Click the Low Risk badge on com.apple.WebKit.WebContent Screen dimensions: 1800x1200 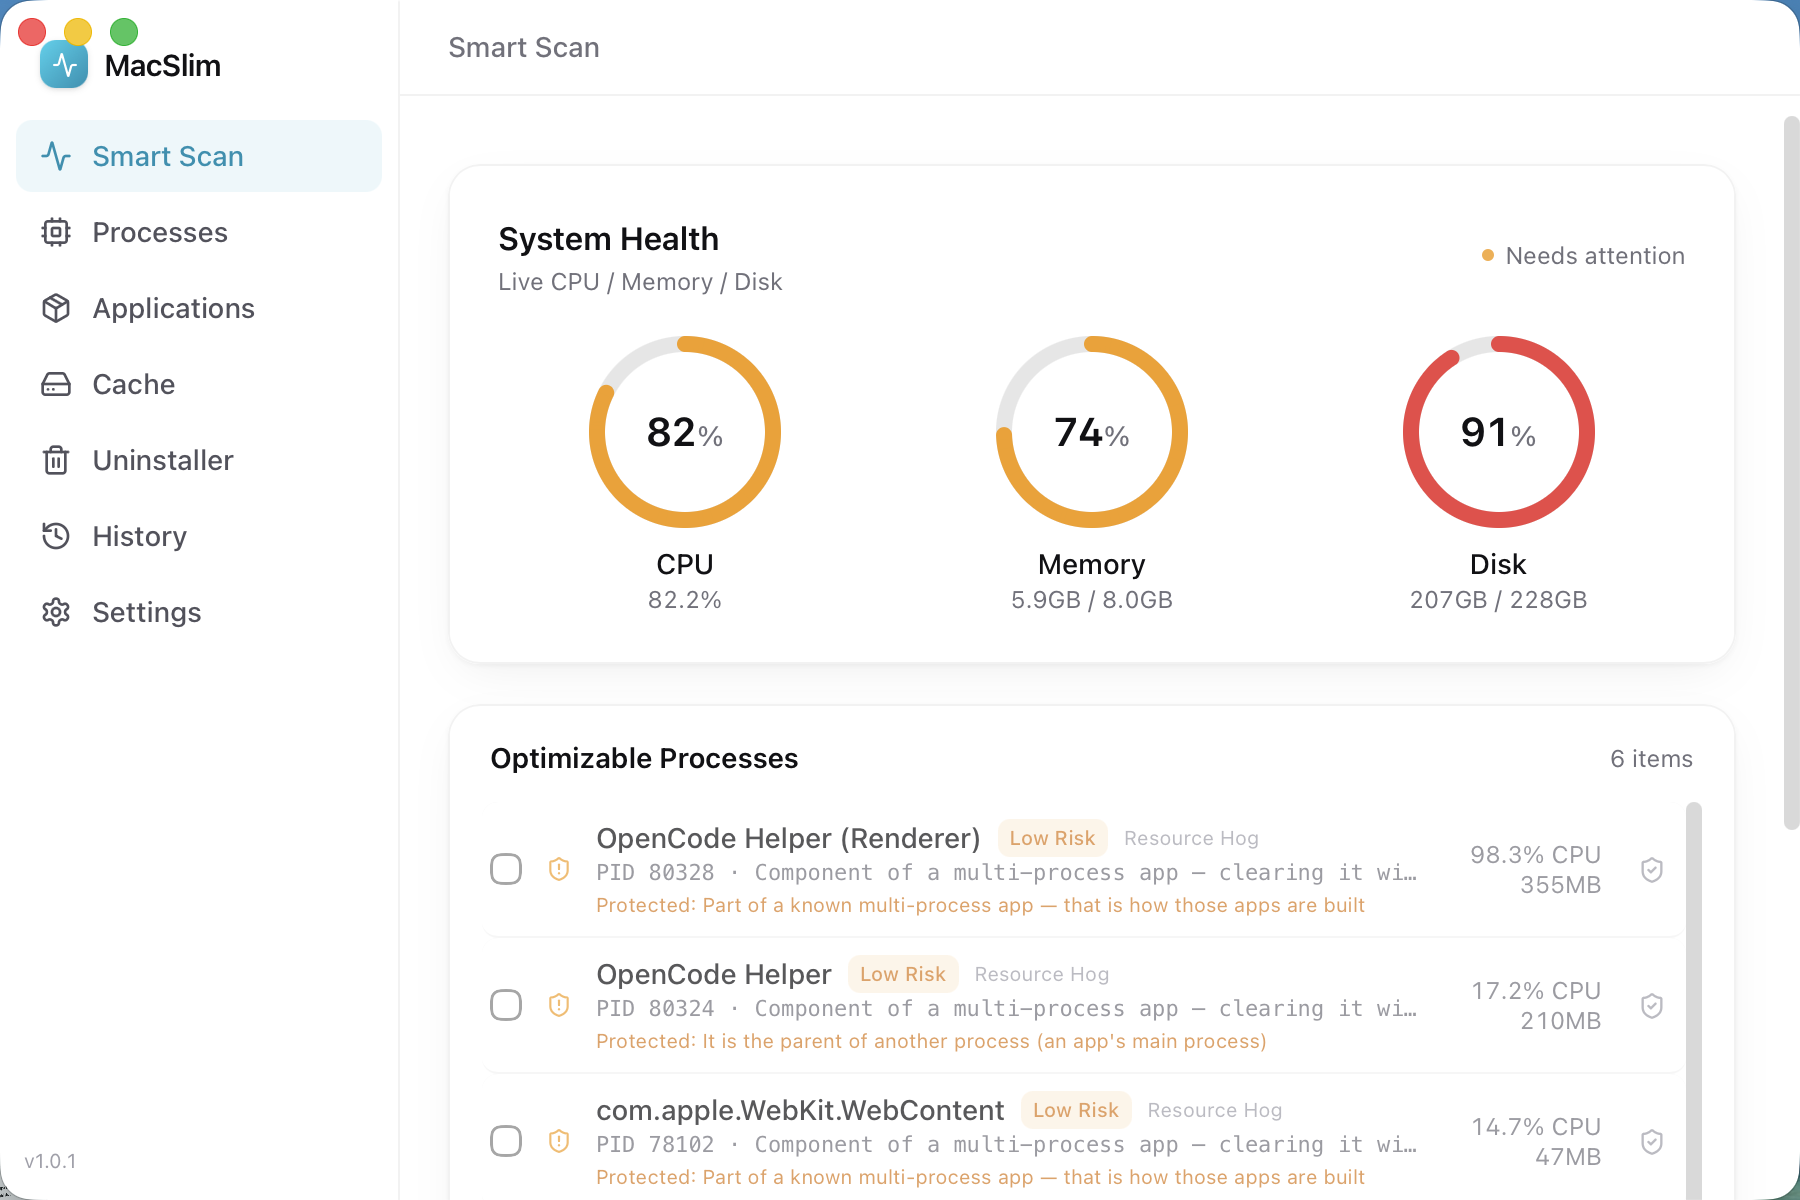click(1076, 1110)
